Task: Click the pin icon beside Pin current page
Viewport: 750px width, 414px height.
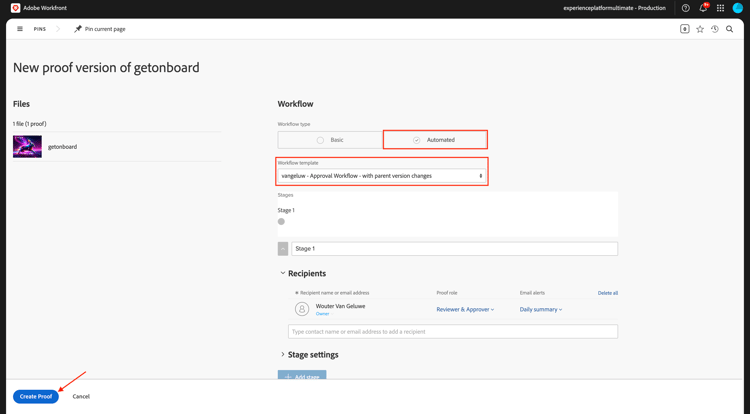Action: point(77,29)
